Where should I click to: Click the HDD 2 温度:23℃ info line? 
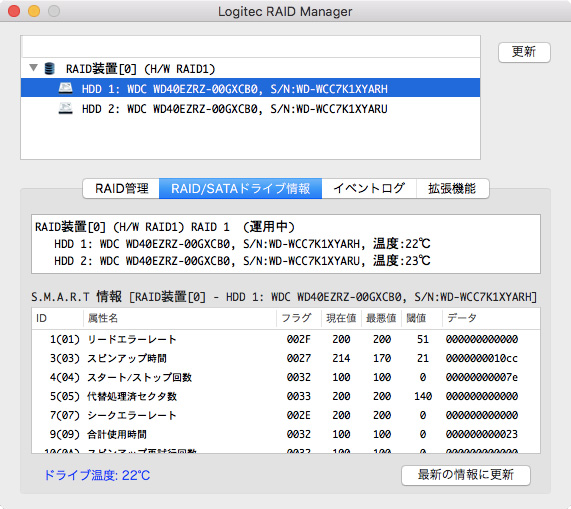click(242, 261)
